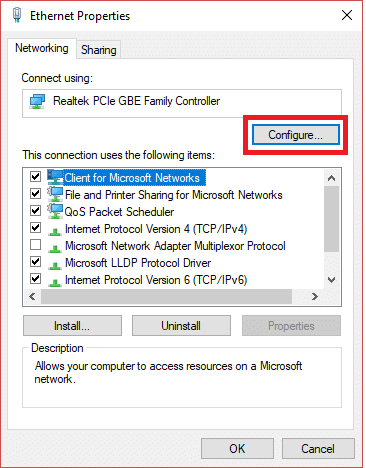Click the horizontal scroll right arrow
This screenshot has width=366, height=468.
314,296
